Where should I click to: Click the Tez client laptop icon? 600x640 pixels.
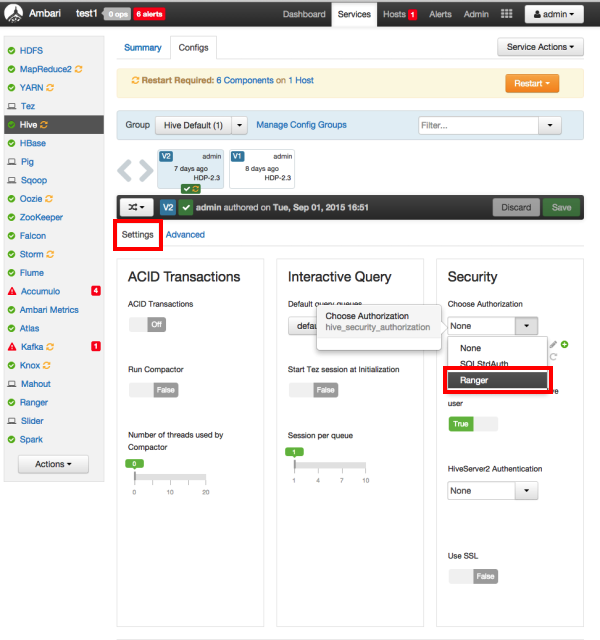pyautogui.click(x=12, y=106)
